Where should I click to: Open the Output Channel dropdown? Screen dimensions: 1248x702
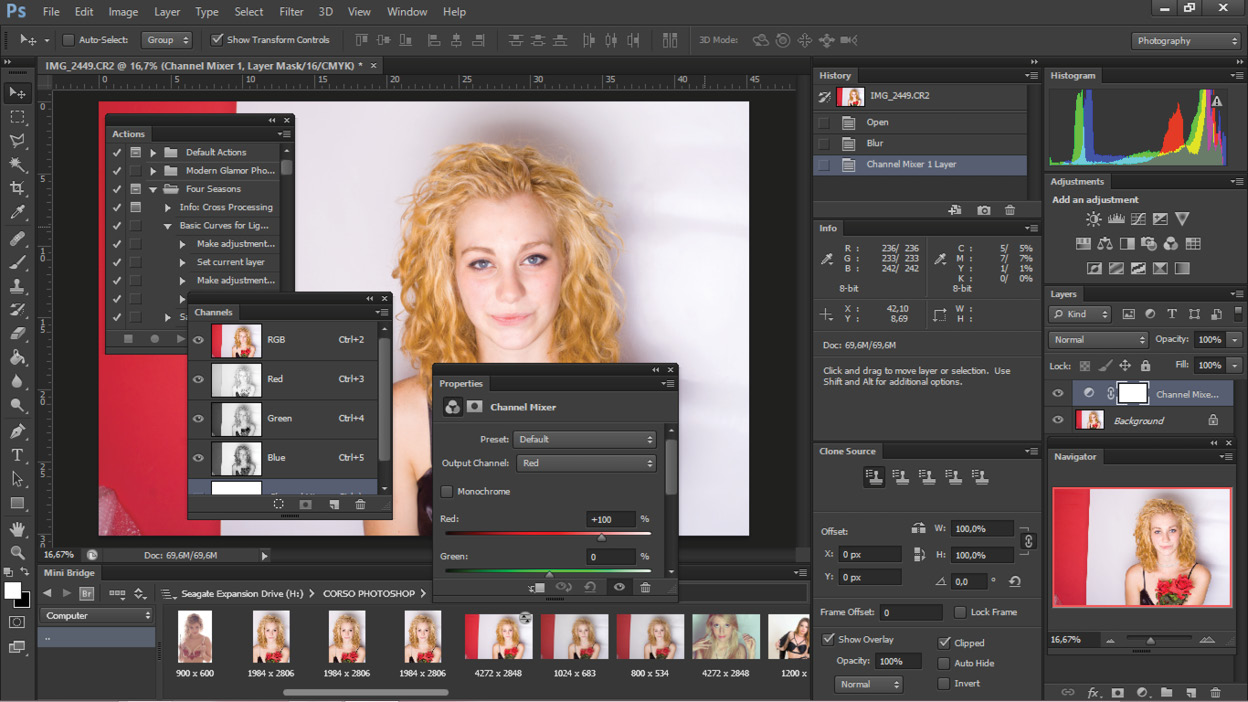[x=586, y=463]
